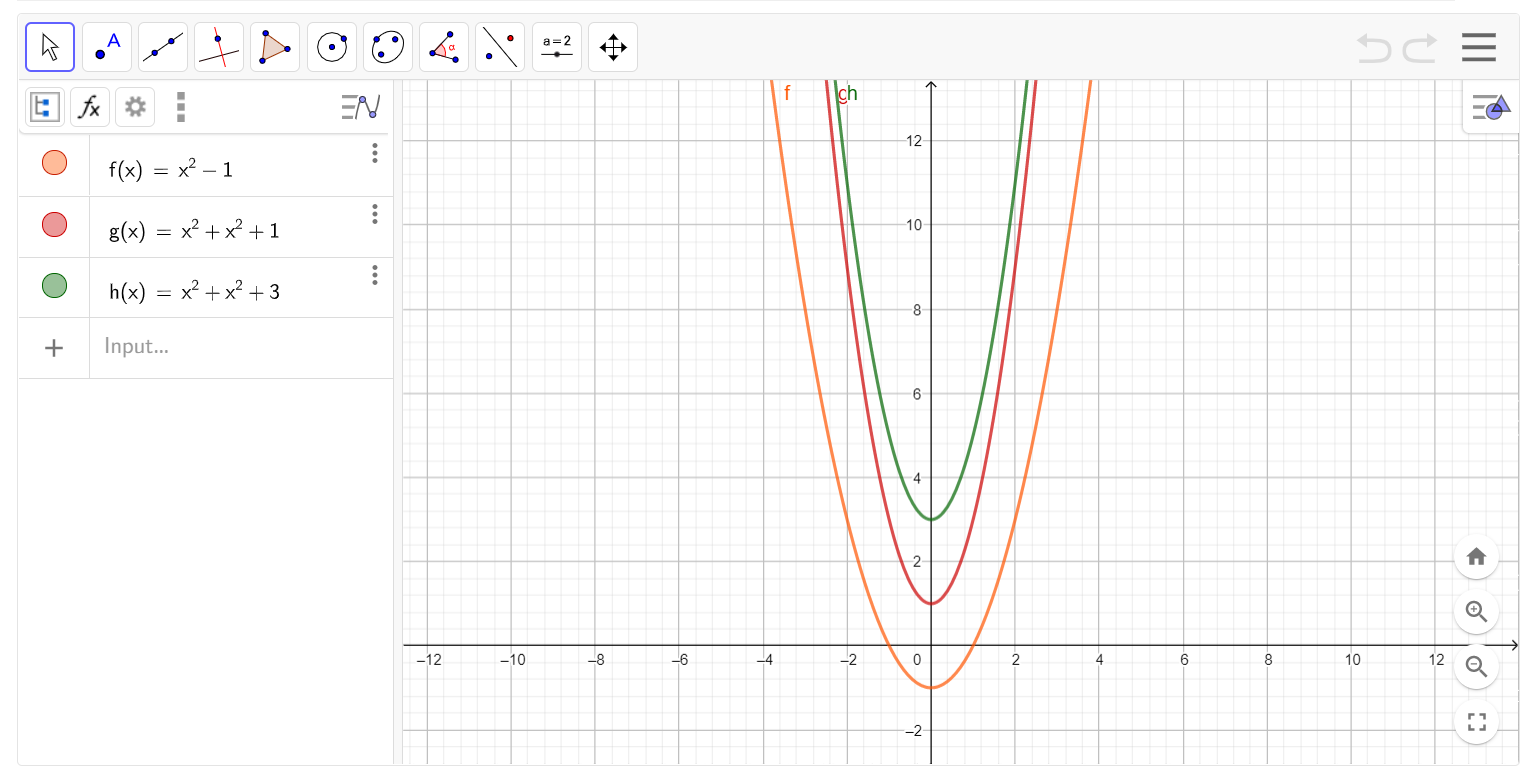Select the f(x) = x² − 1 expression
1535x778 pixels.
pyautogui.click(x=171, y=169)
